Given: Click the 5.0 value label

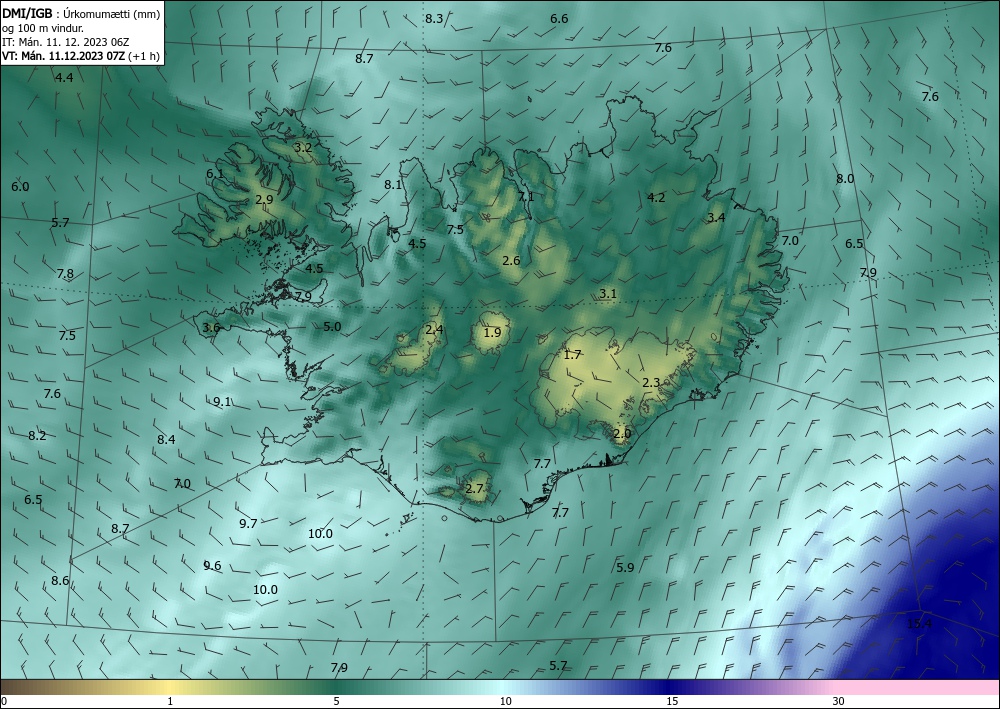Looking at the screenshot, I should coord(332,326).
